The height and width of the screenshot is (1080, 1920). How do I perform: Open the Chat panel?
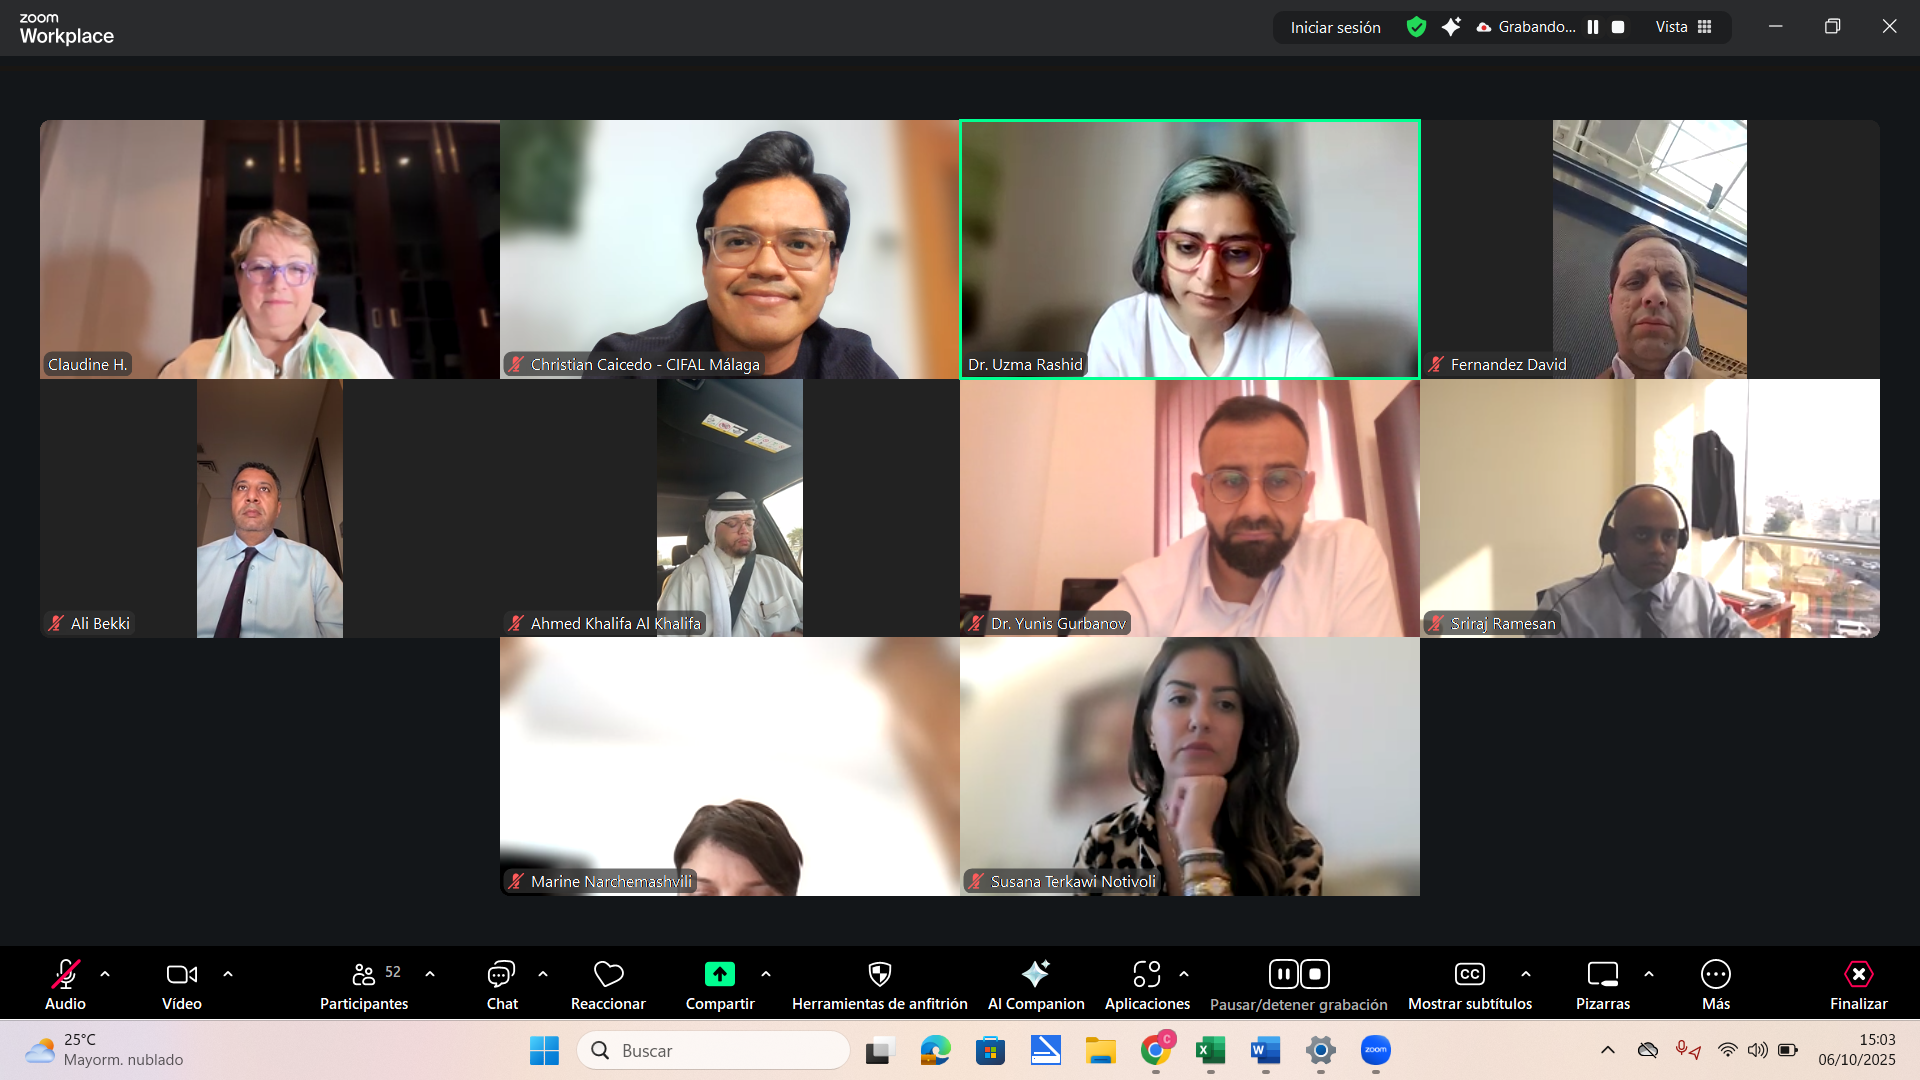click(x=501, y=974)
